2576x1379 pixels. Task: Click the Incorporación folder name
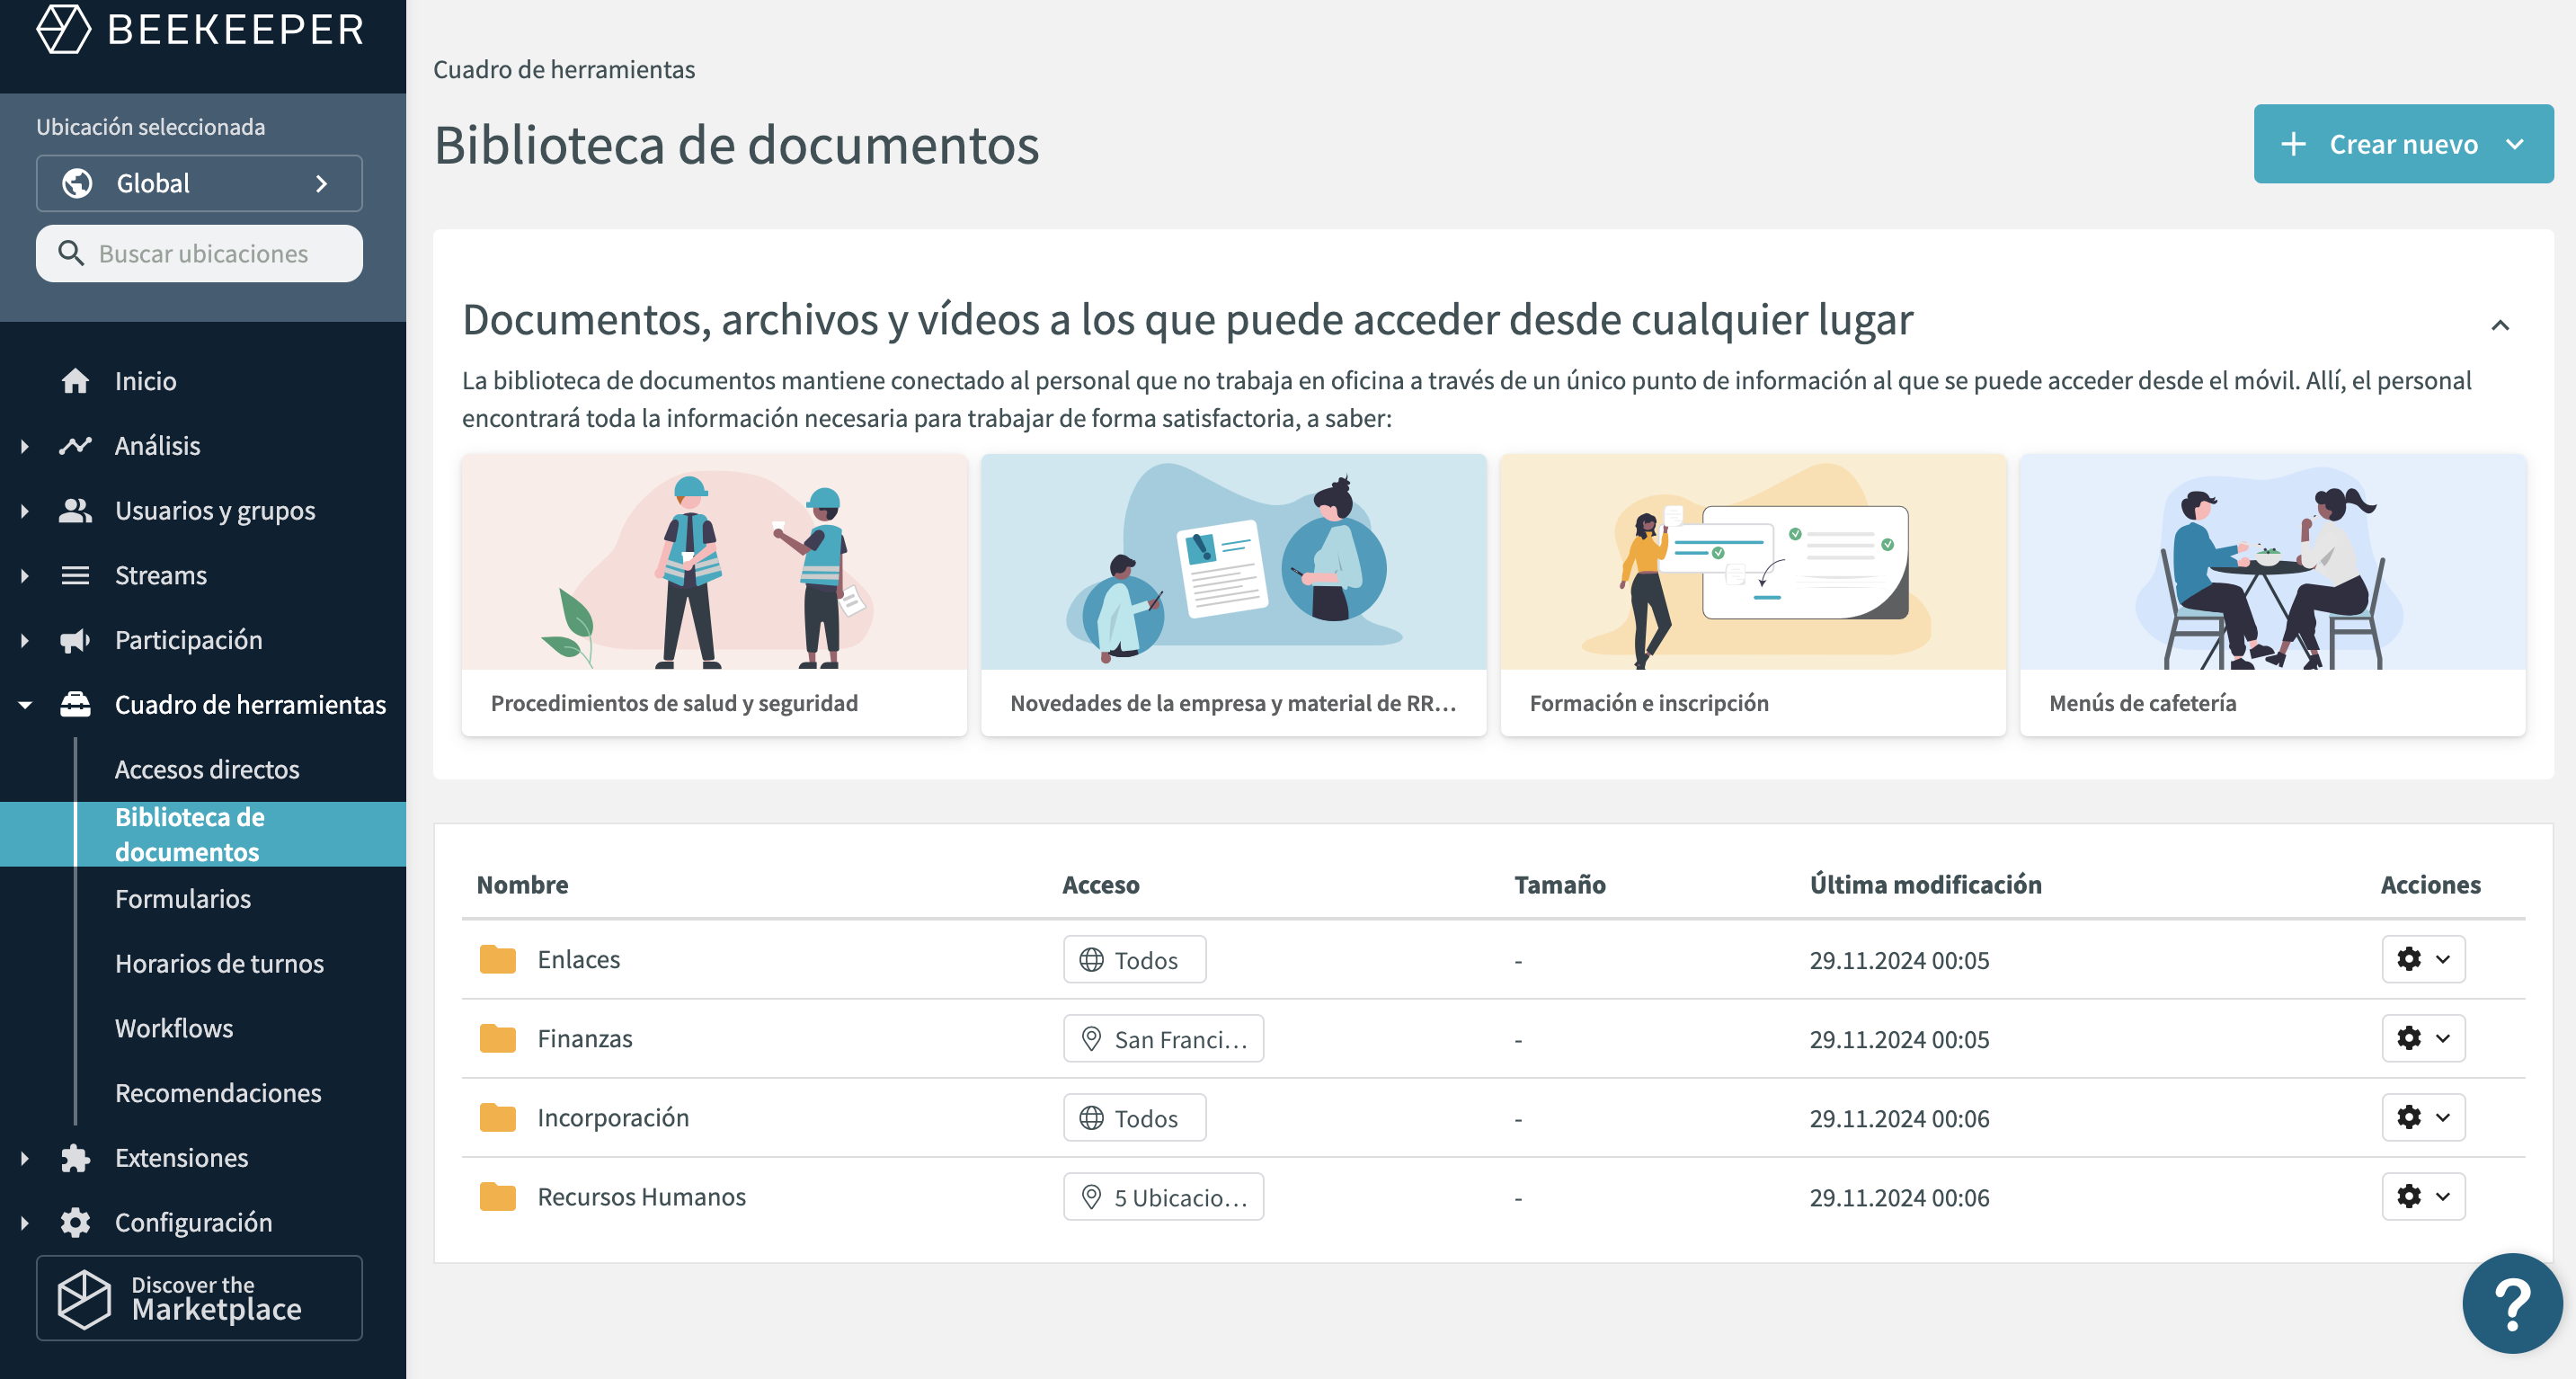point(613,1118)
